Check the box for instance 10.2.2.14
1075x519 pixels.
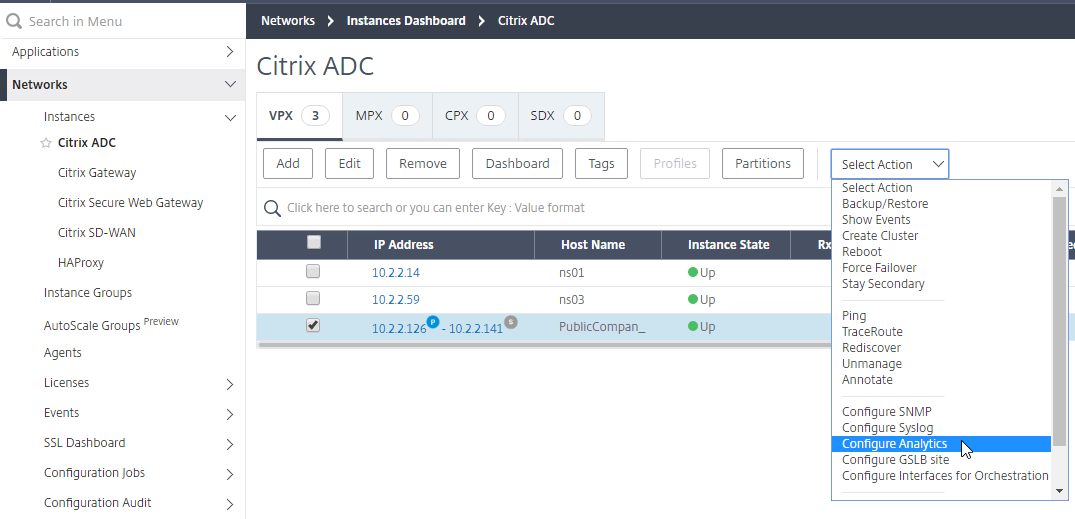313,271
